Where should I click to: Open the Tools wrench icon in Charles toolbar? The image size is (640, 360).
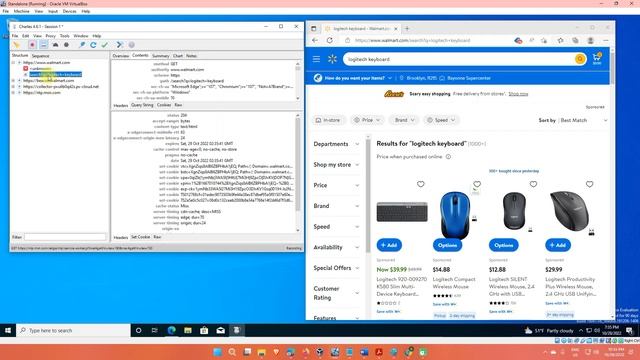pos(120,45)
